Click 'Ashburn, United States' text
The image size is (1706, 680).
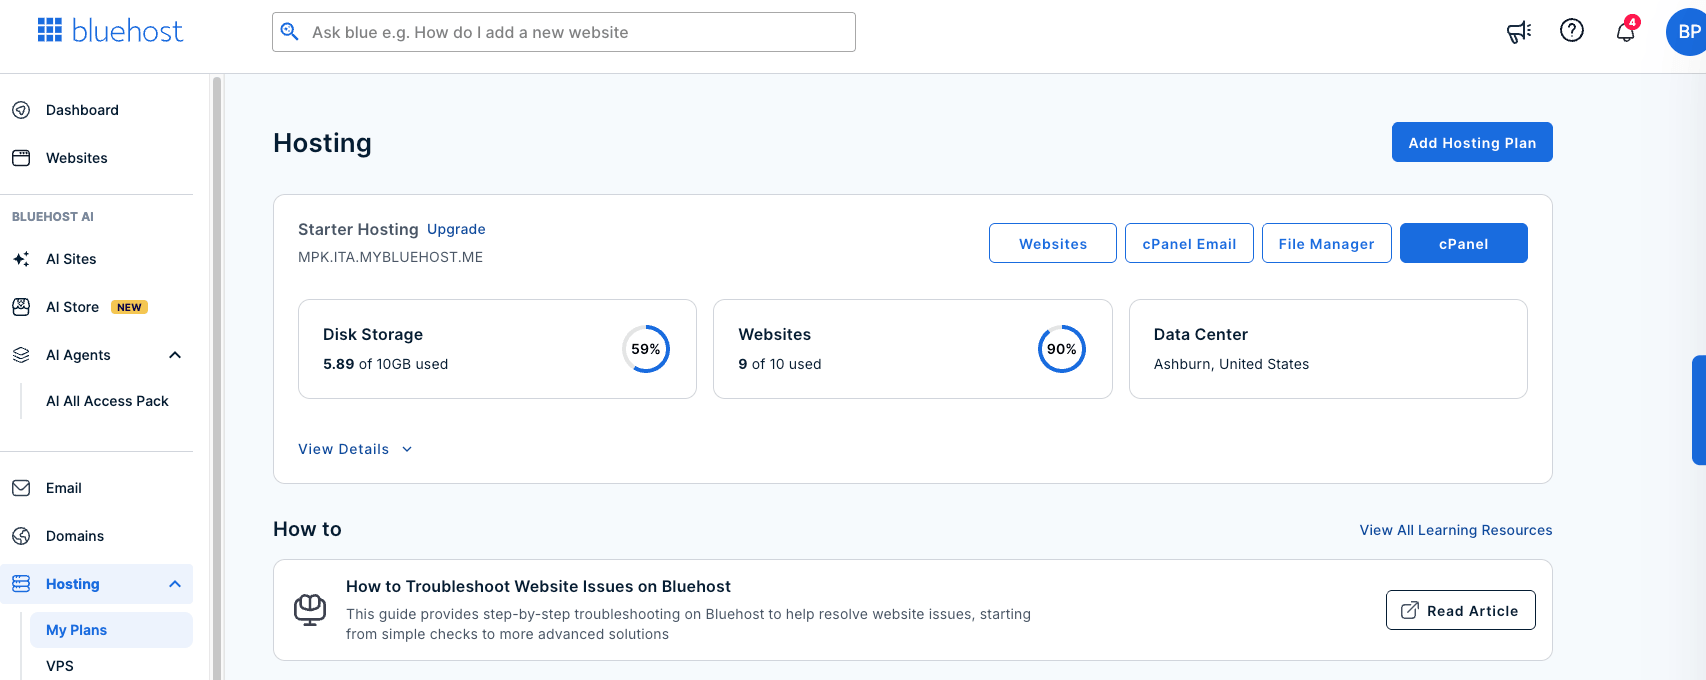pyautogui.click(x=1231, y=364)
